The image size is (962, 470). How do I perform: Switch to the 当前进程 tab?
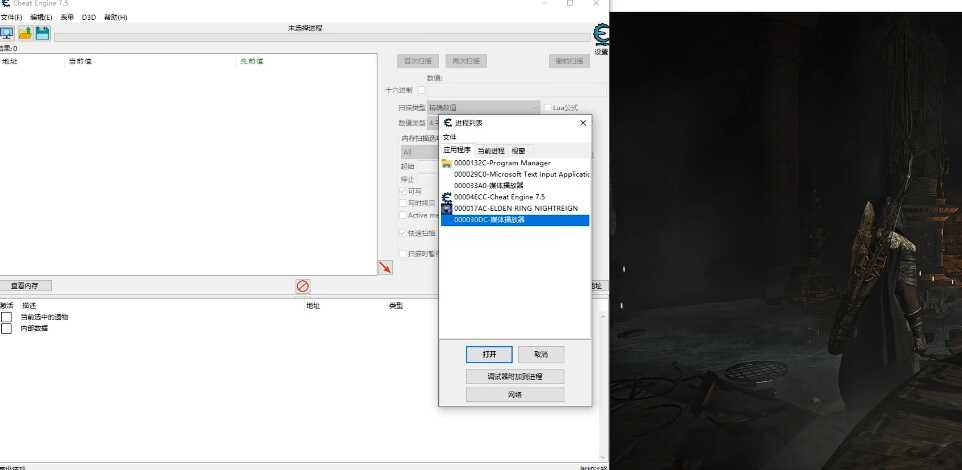(x=491, y=150)
